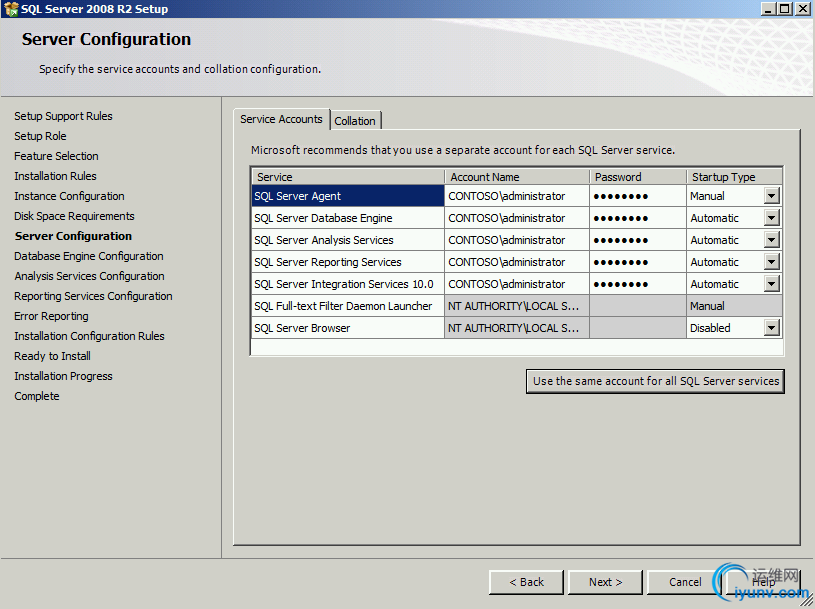This screenshot has height=609, width=815.
Task: Click Feature Selection step in sidebar
Action: pyautogui.click(x=56, y=156)
